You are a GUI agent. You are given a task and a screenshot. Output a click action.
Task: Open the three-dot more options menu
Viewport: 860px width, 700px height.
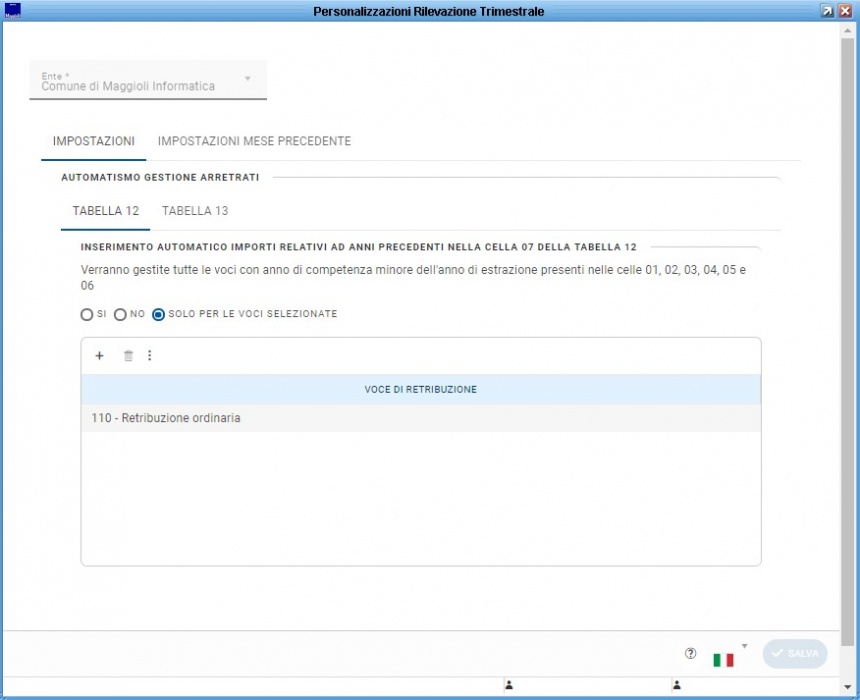coord(149,355)
